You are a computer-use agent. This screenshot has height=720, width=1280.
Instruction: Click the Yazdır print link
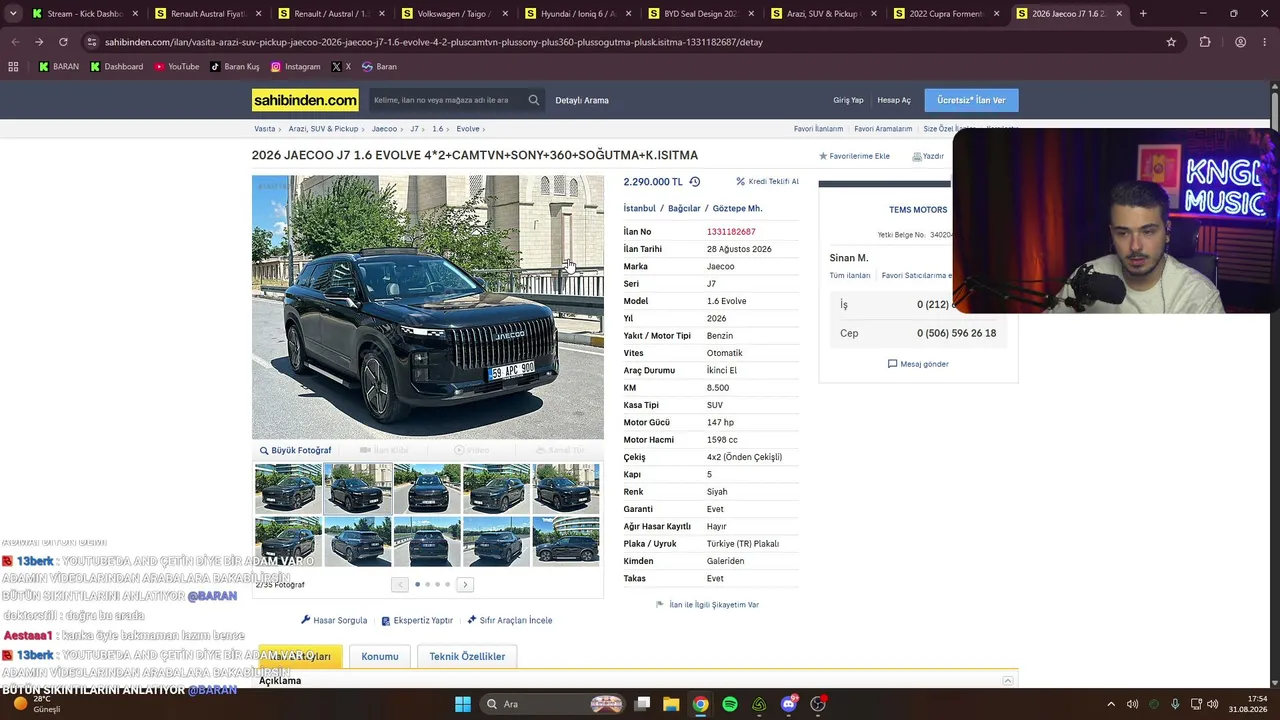tap(928, 156)
